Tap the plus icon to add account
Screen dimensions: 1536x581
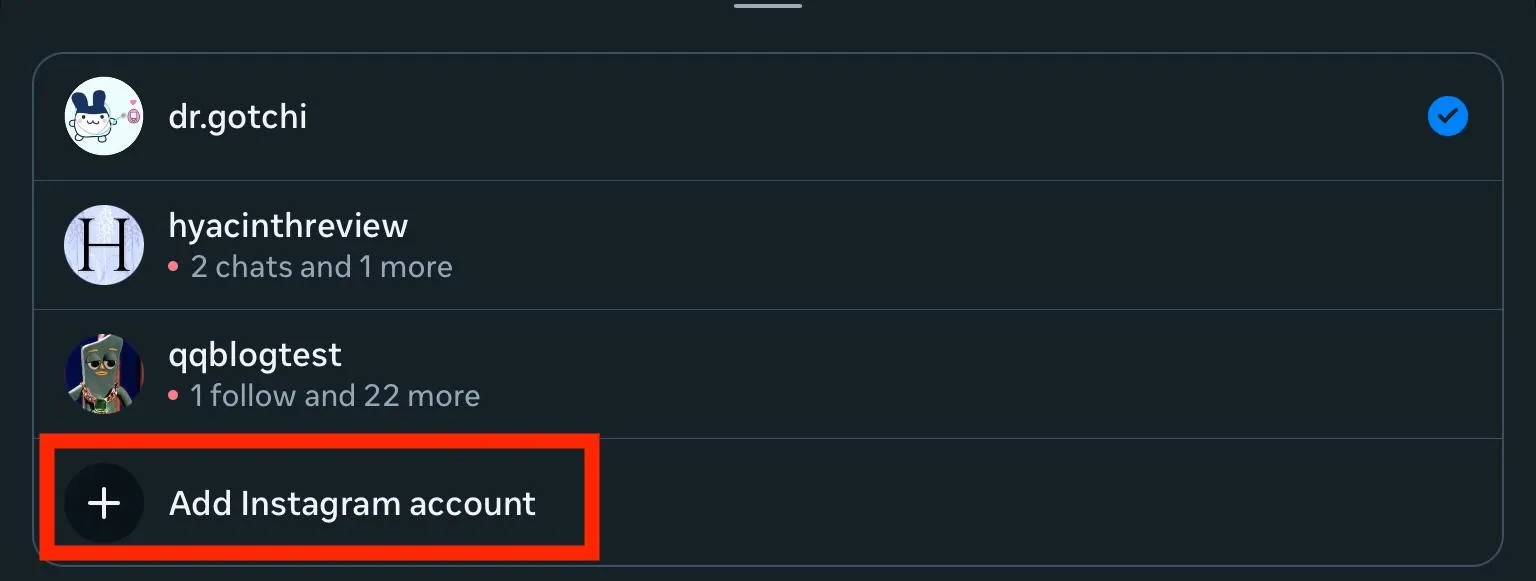(x=104, y=503)
